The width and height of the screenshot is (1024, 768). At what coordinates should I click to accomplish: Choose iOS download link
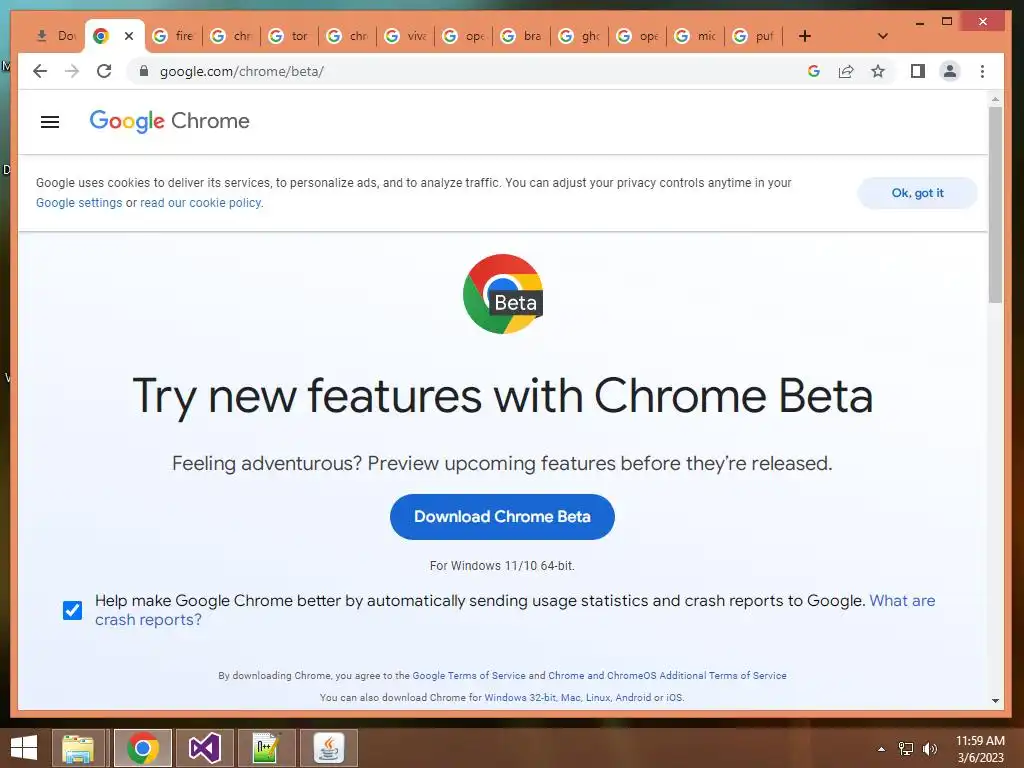point(674,698)
